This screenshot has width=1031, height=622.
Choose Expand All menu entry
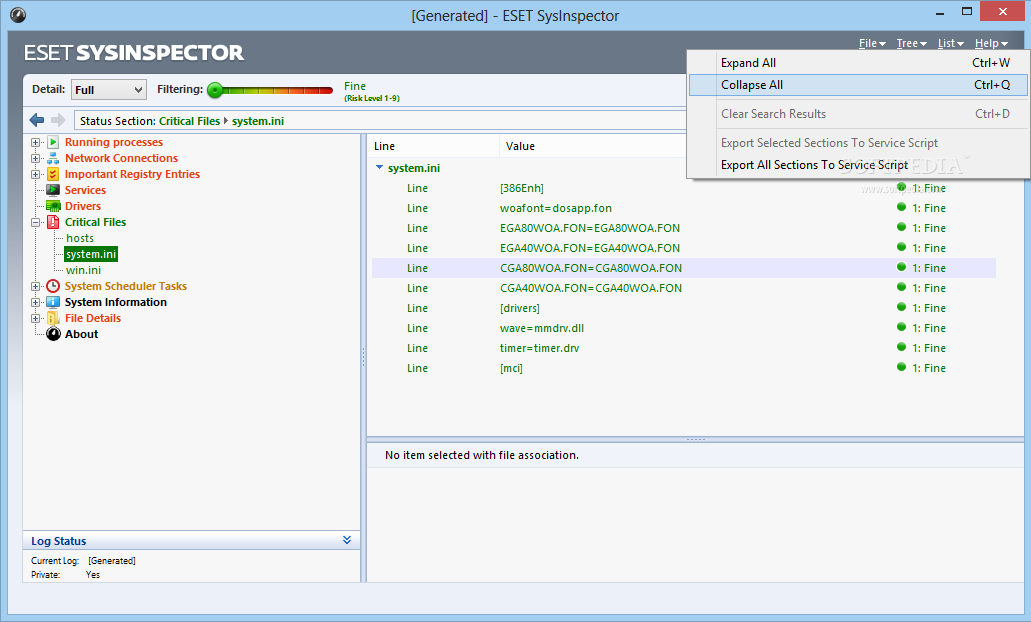(x=858, y=62)
